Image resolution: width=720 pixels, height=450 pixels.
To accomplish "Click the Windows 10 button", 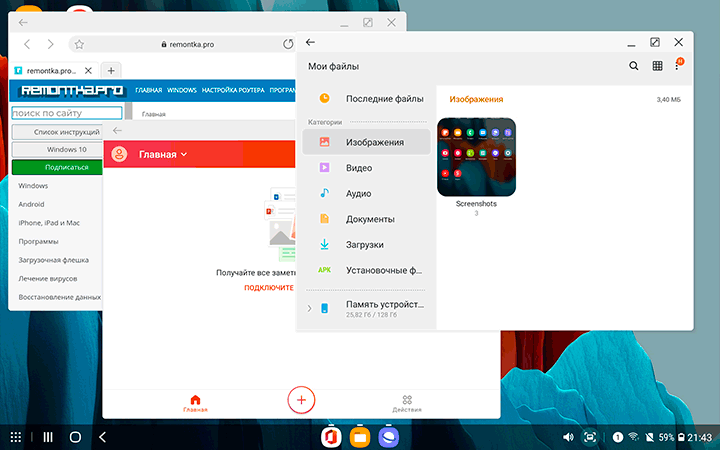I will (x=57, y=149).
